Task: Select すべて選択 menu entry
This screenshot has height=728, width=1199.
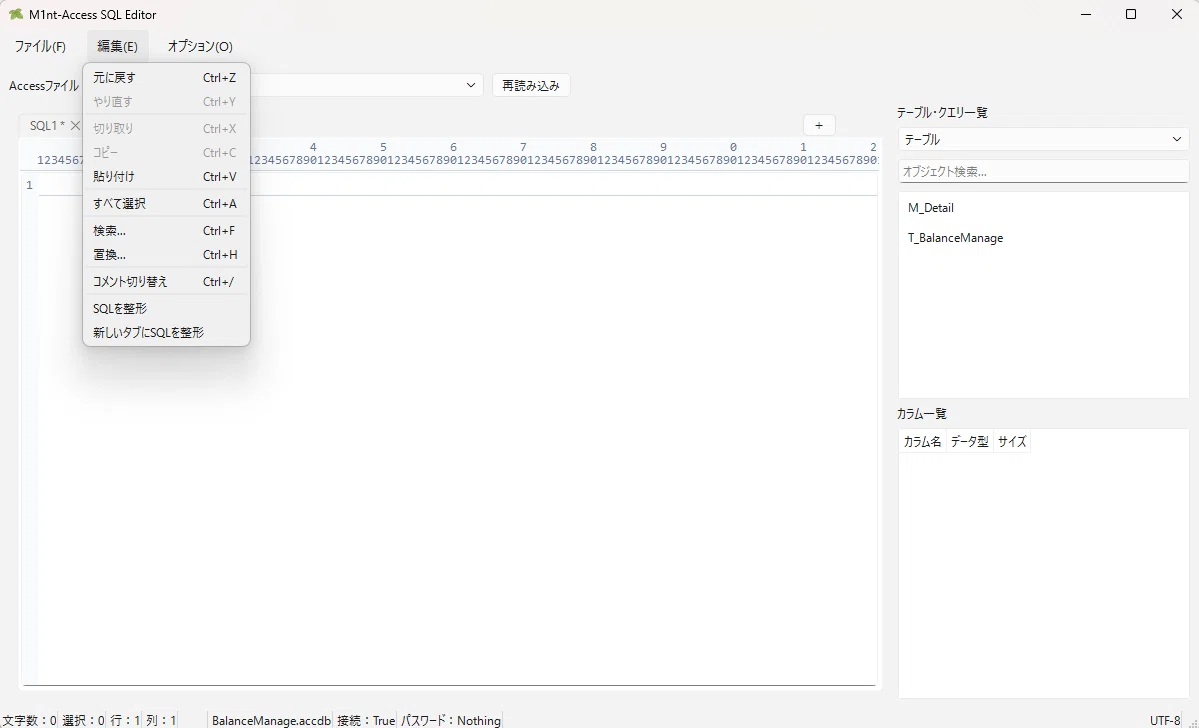Action: (x=166, y=203)
